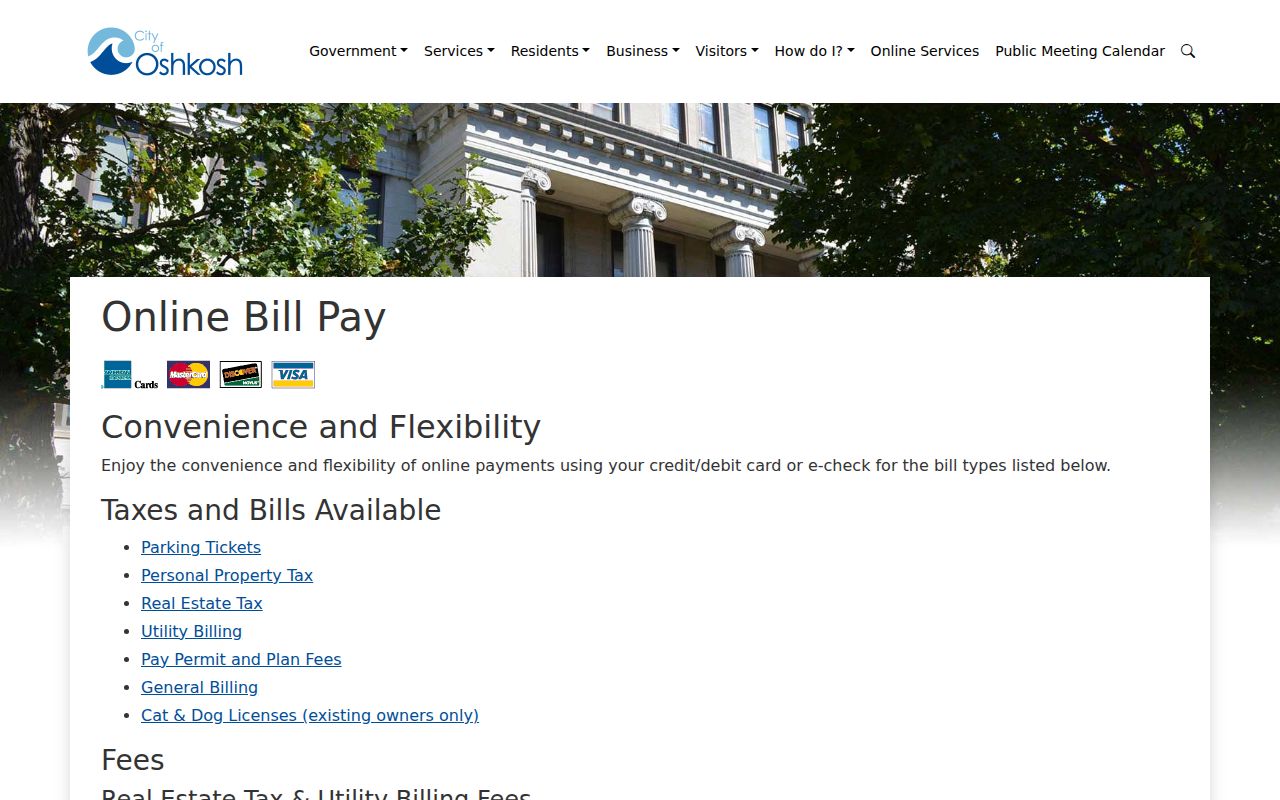Click the City of Oshkosh logo
Screen dimensions: 1280x800
(165, 51)
